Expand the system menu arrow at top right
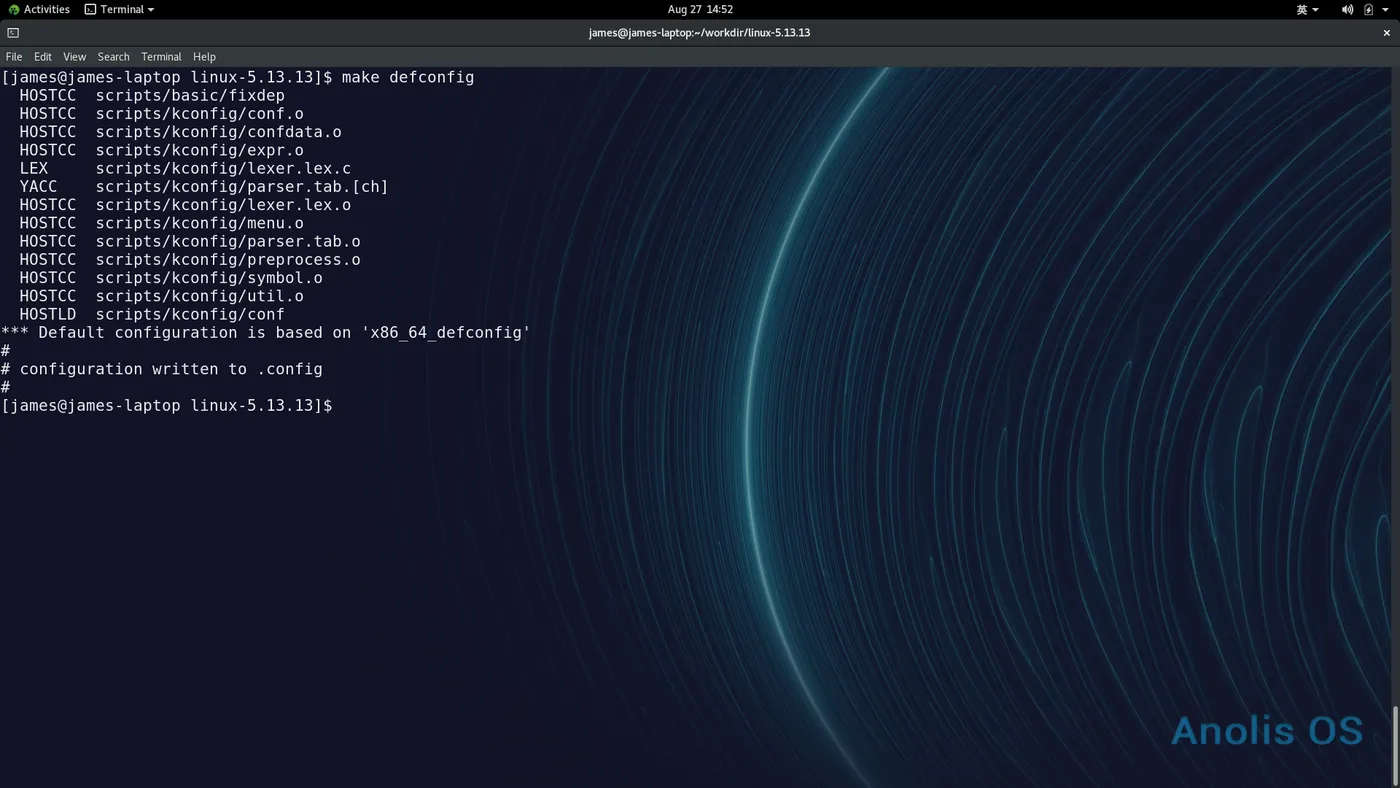Viewport: 1400px width, 788px height. coord(1386,9)
